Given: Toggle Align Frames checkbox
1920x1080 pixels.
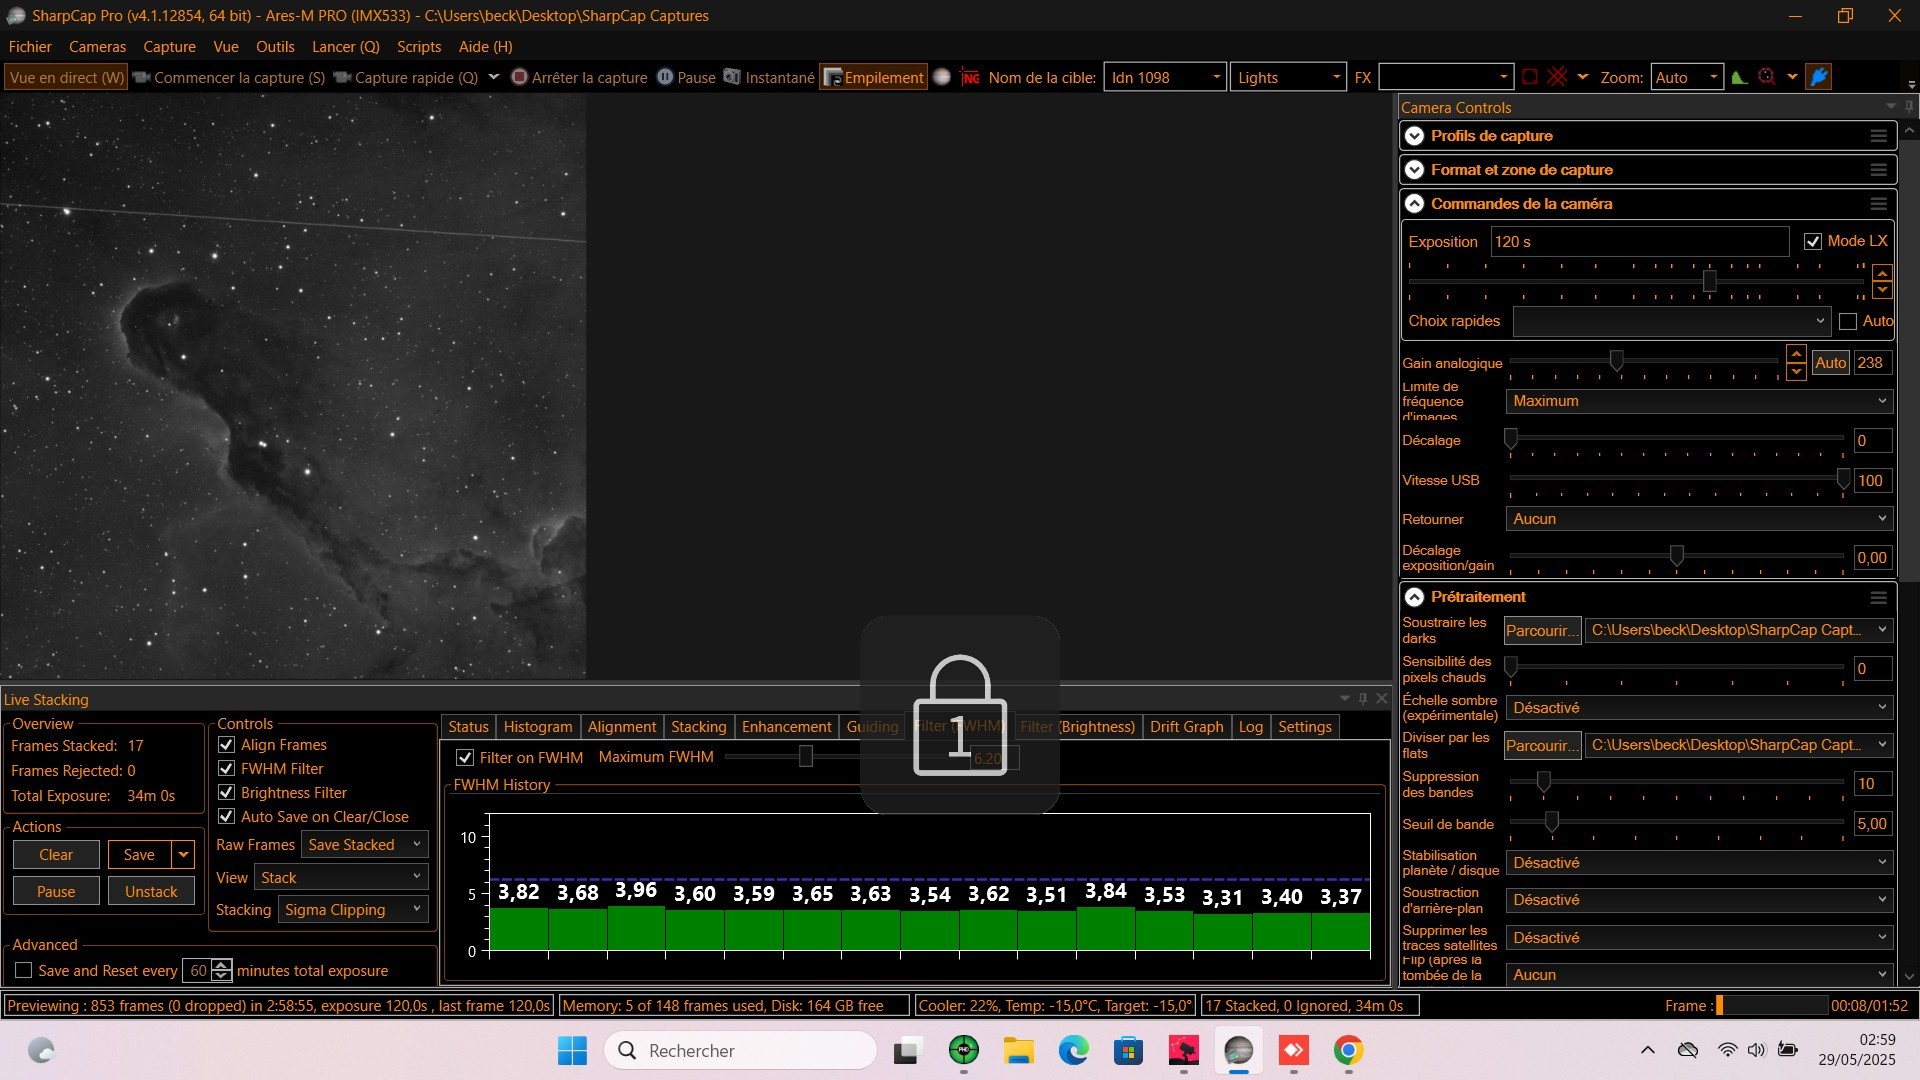Looking at the screenshot, I should [226, 745].
